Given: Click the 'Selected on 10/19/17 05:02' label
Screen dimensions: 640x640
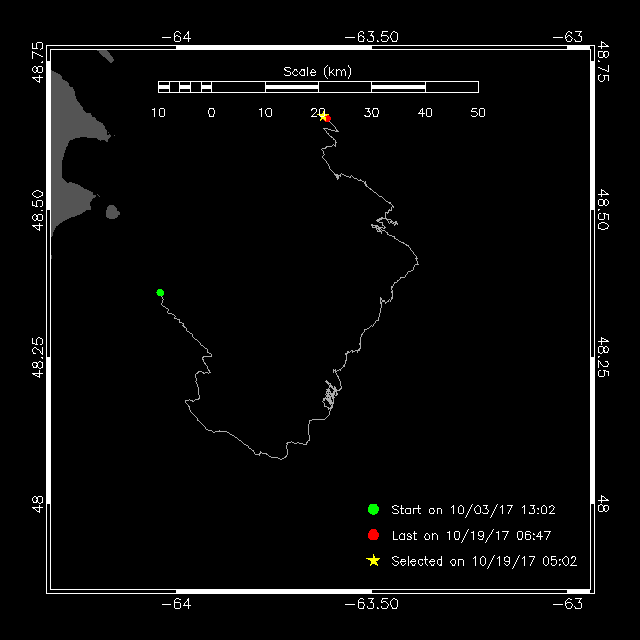Looking at the screenshot, I should click(x=484, y=561).
